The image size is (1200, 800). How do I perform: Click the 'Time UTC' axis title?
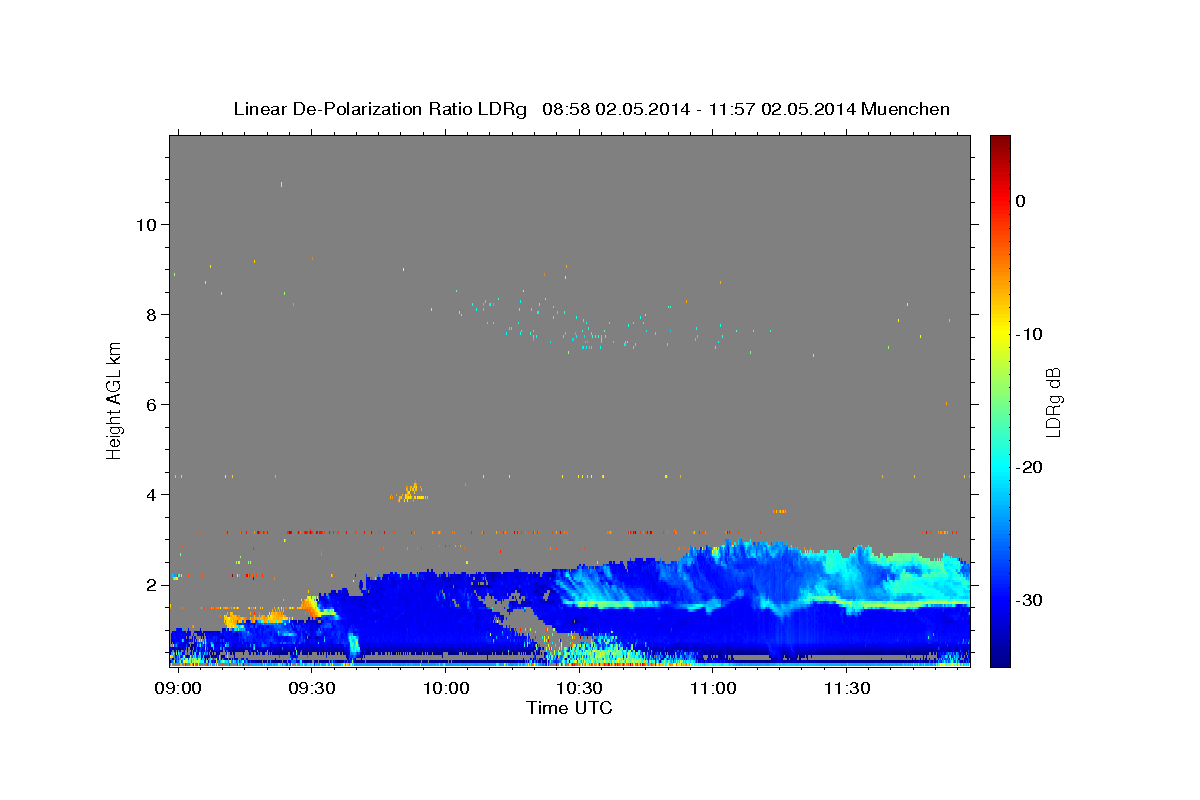pos(569,708)
